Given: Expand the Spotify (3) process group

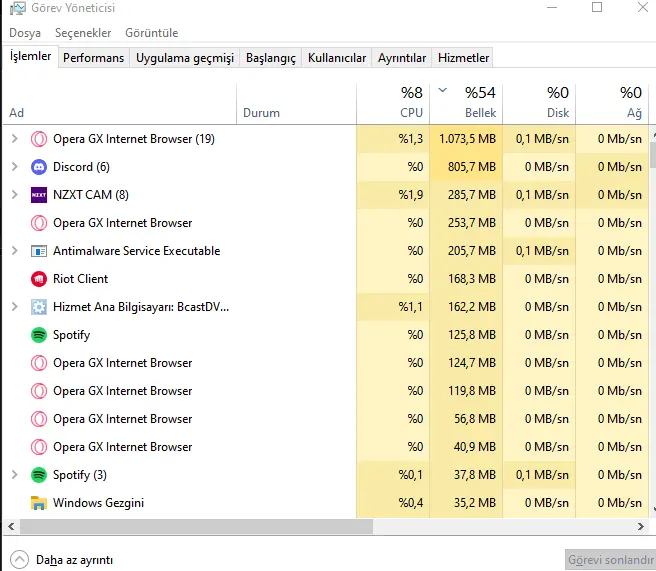Looking at the screenshot, I should pyautogui.click(x=15, y=474).
